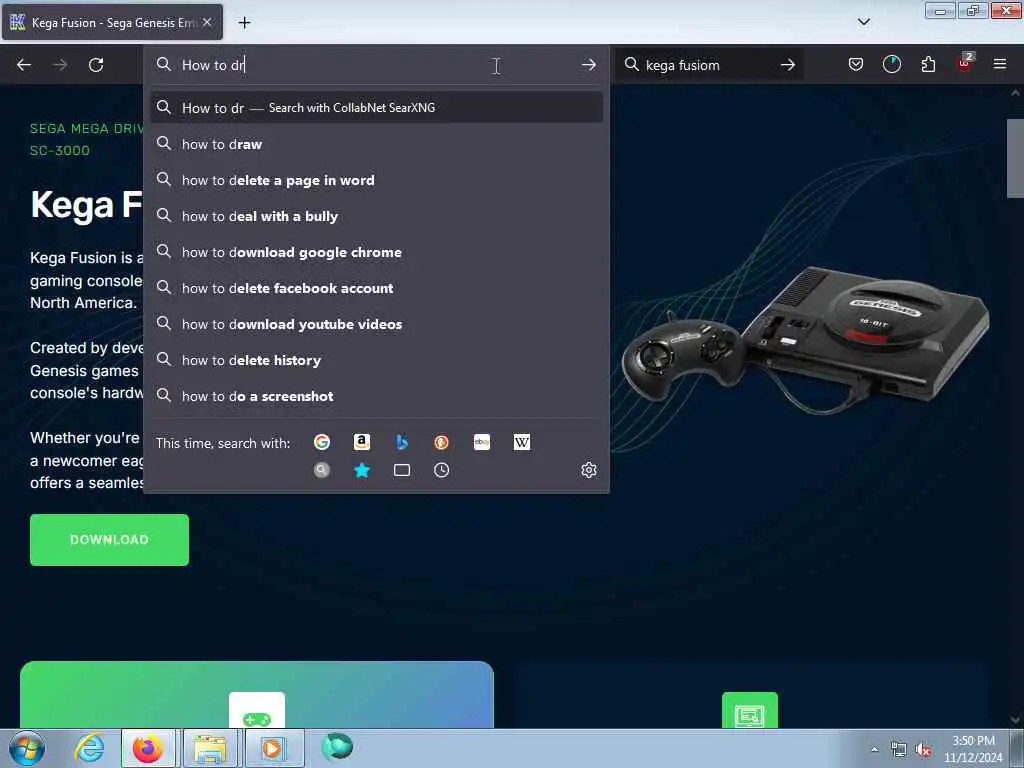Image resolution: width=1024 pixels, height=768 pixels.
Task: Search this time with eBay
Action: [x=482, y=442]
